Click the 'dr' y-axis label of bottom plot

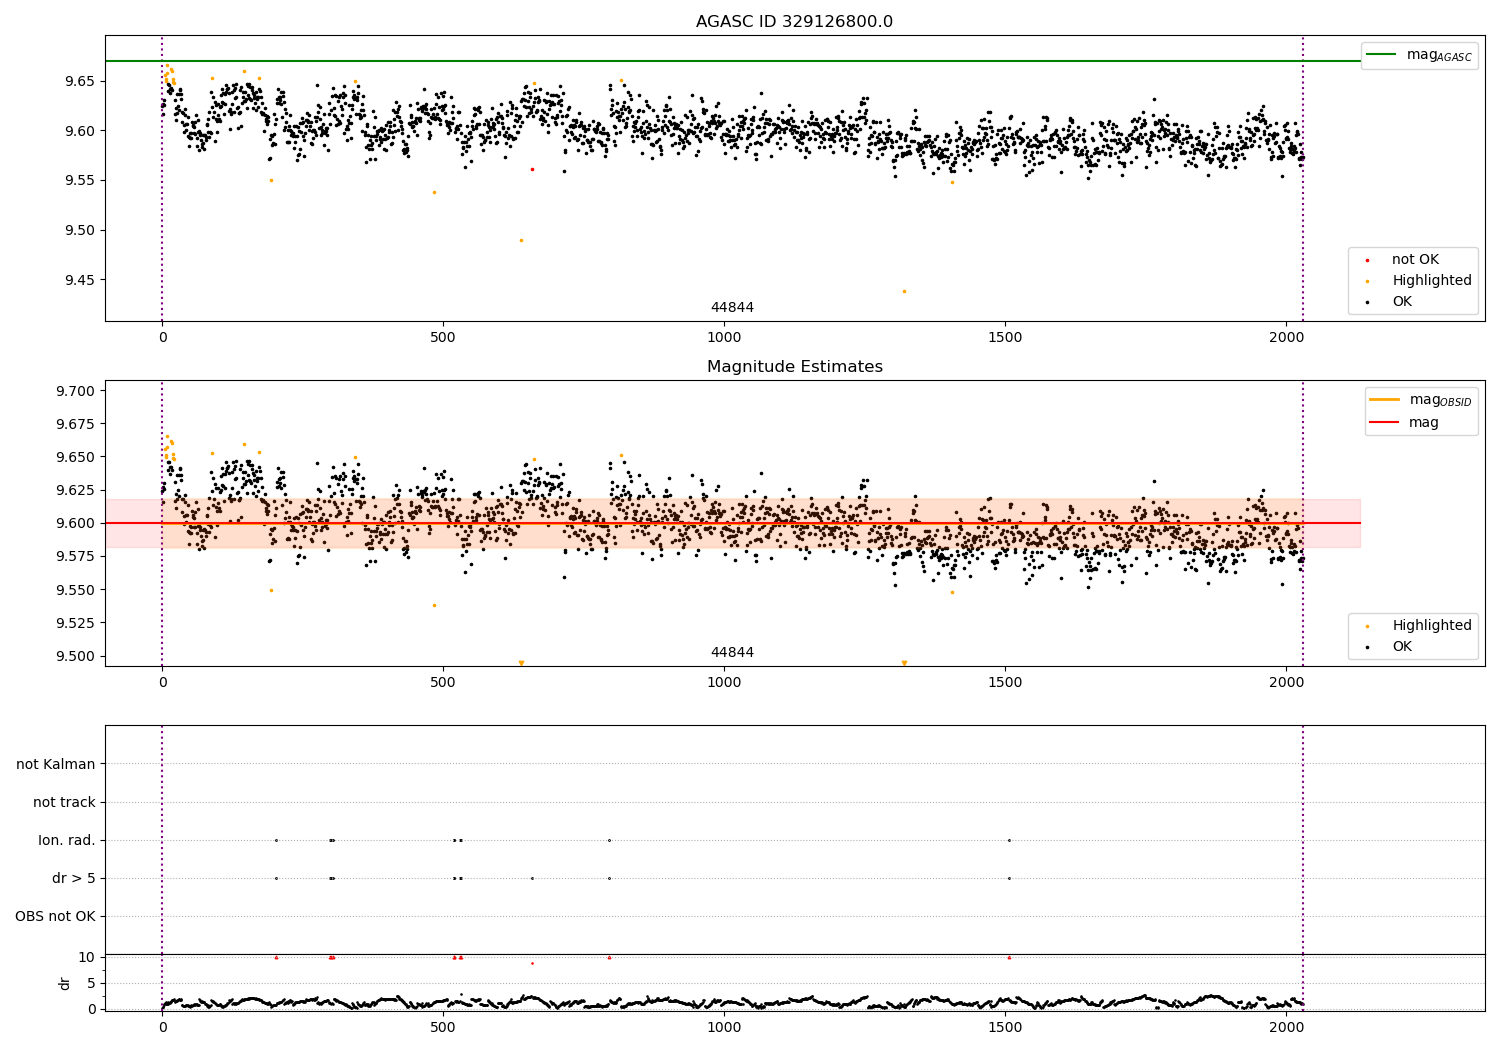(x=65, y=983)
